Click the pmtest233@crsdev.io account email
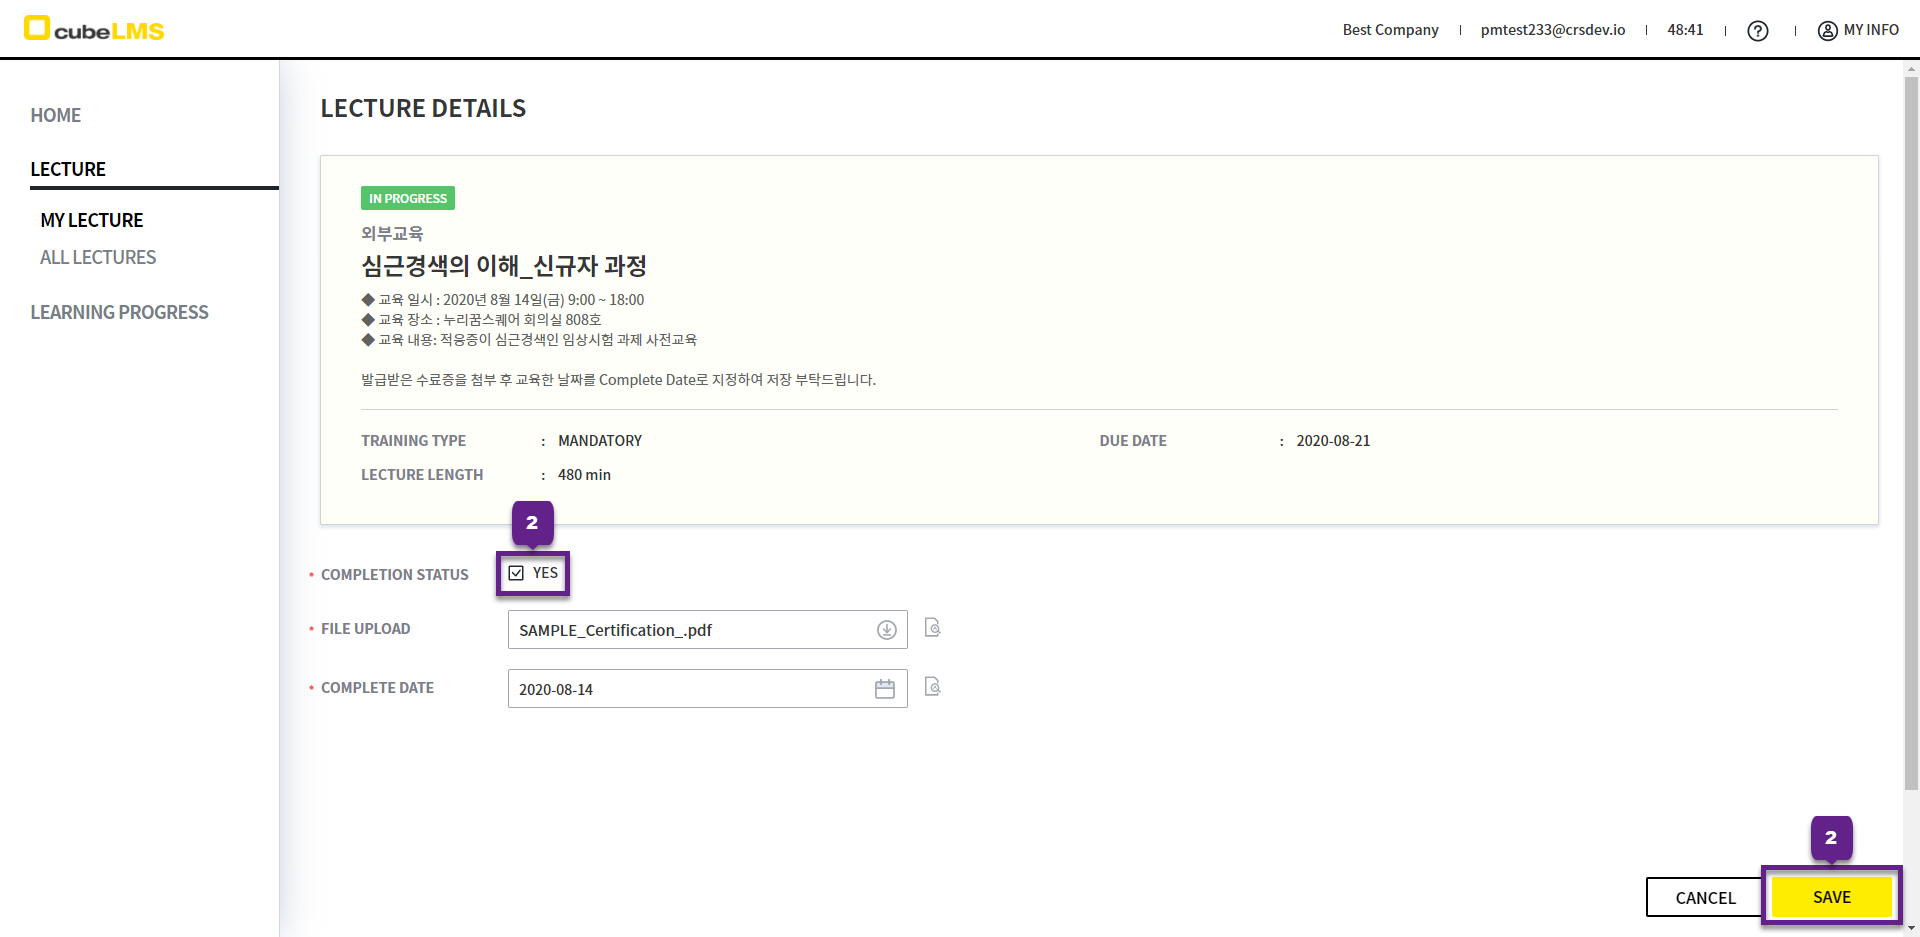Viewport: 1920px width, 937px height. tap(1552, 30)
